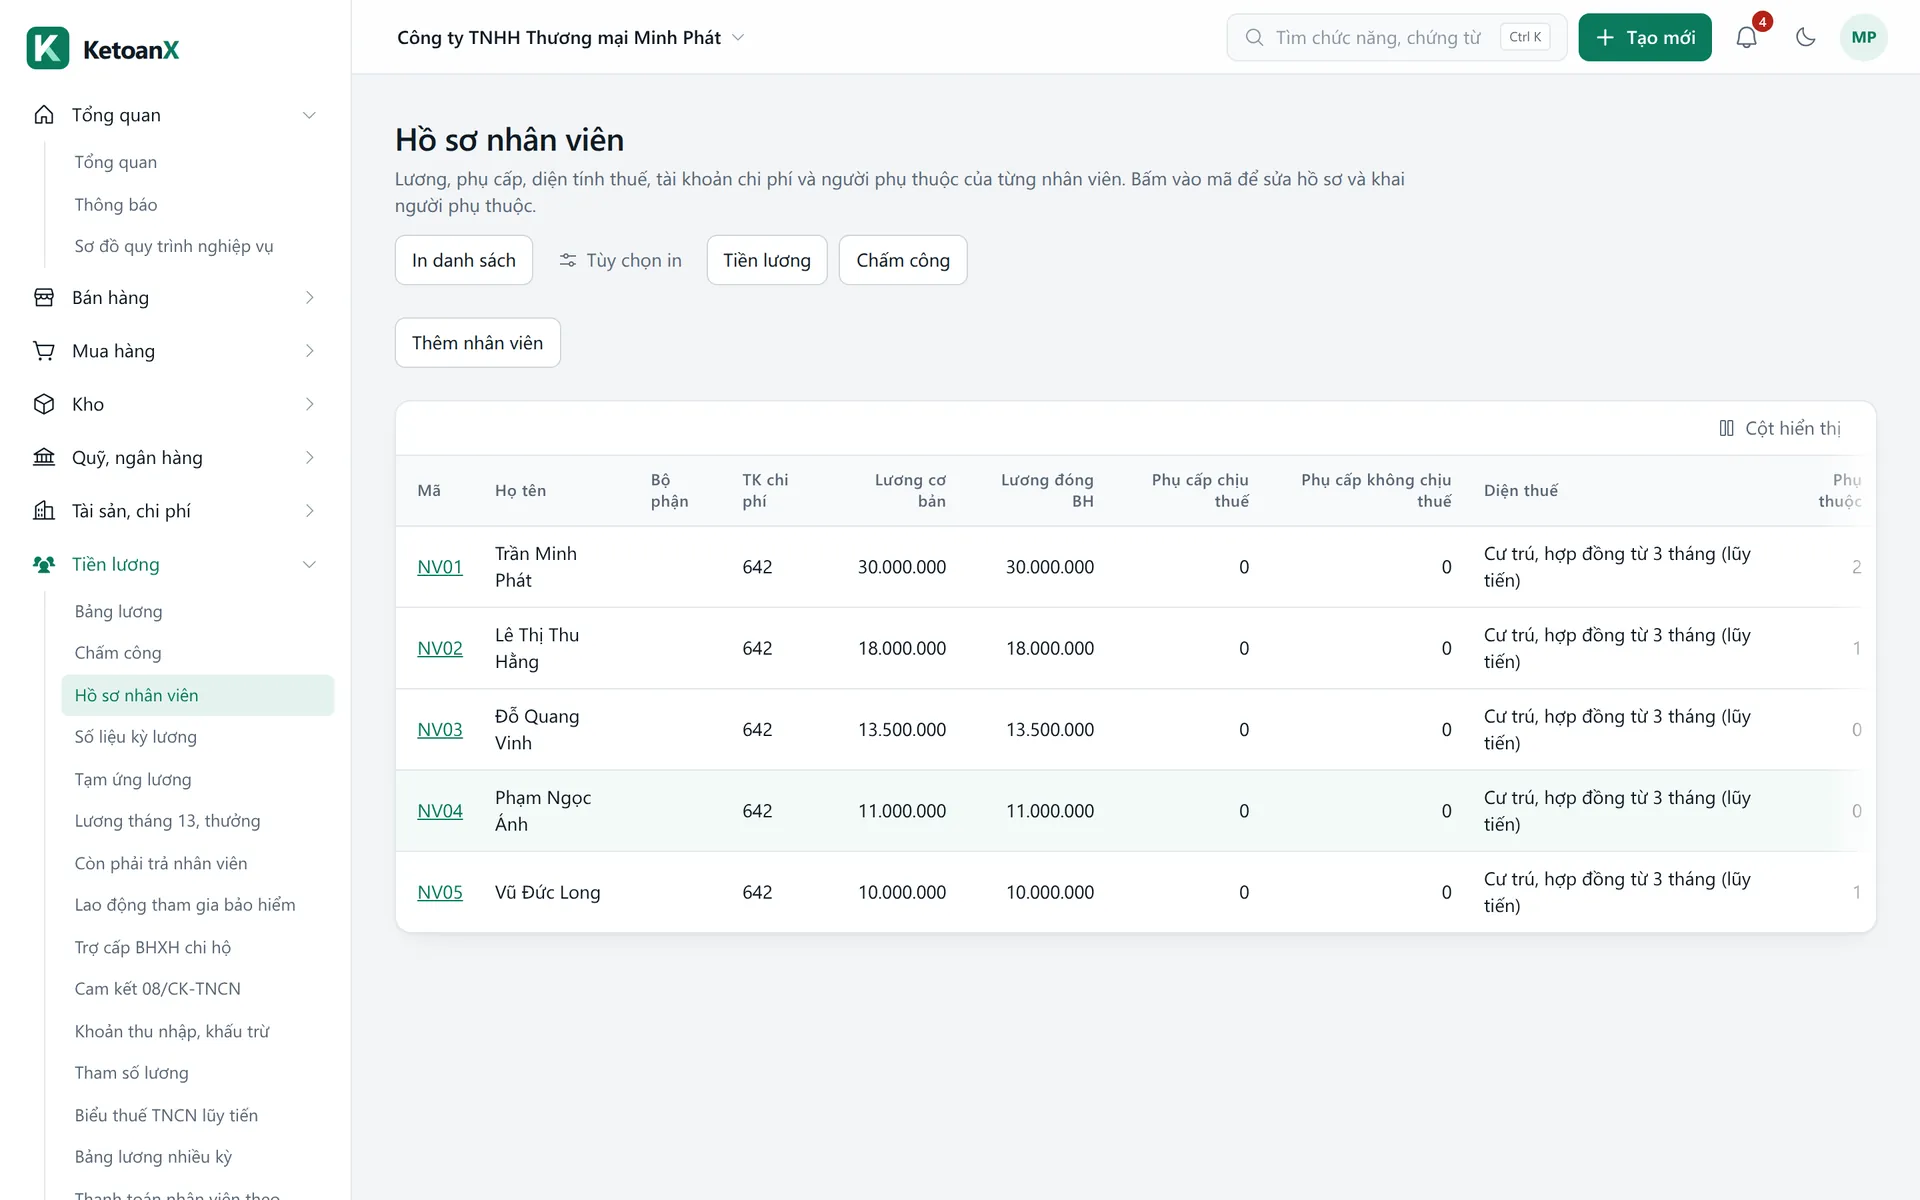Collapse the Tổng quan section chevron
1920x1200 pixels.
click(309, 115)
